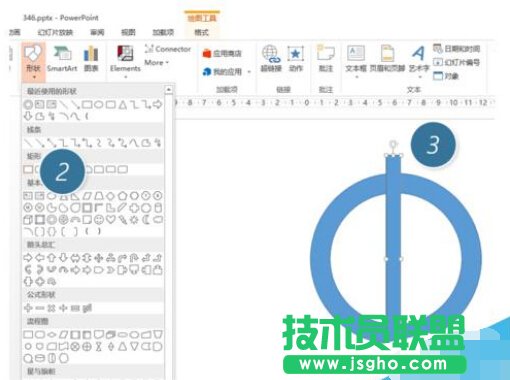Insert slide number (幻灯片编号)
Image resolution: width=510 pixels, height=380 pixels.
coord(456,62)
